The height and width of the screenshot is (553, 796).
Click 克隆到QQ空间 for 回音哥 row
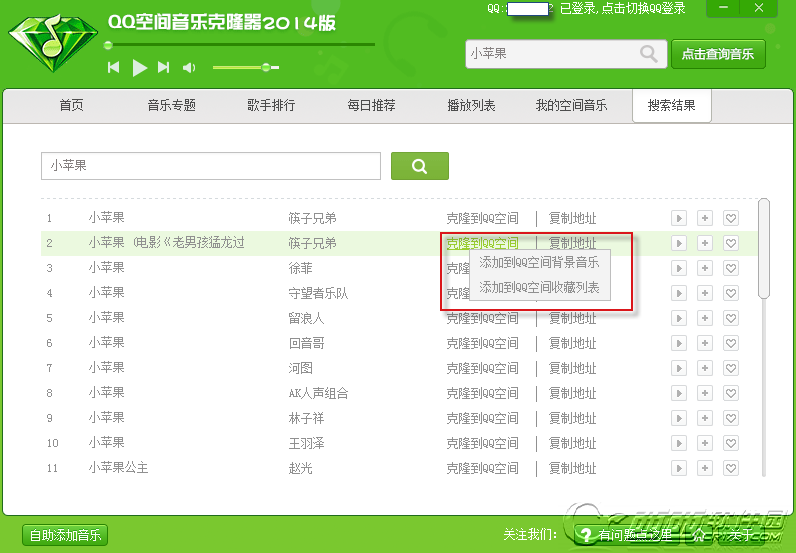point(482,343)
